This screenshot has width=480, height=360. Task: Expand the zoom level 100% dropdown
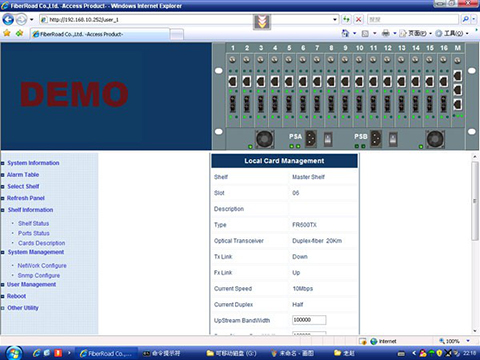point(468,341)
